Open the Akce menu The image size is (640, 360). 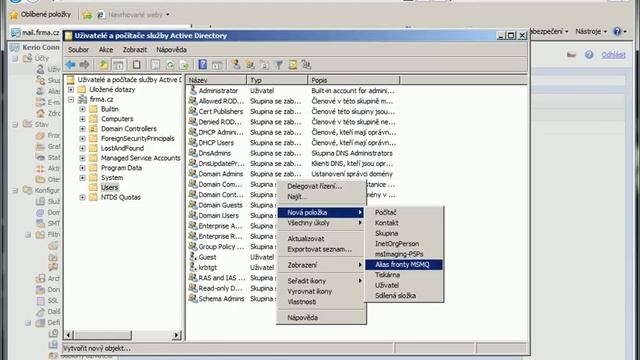[x=106, y=50]
